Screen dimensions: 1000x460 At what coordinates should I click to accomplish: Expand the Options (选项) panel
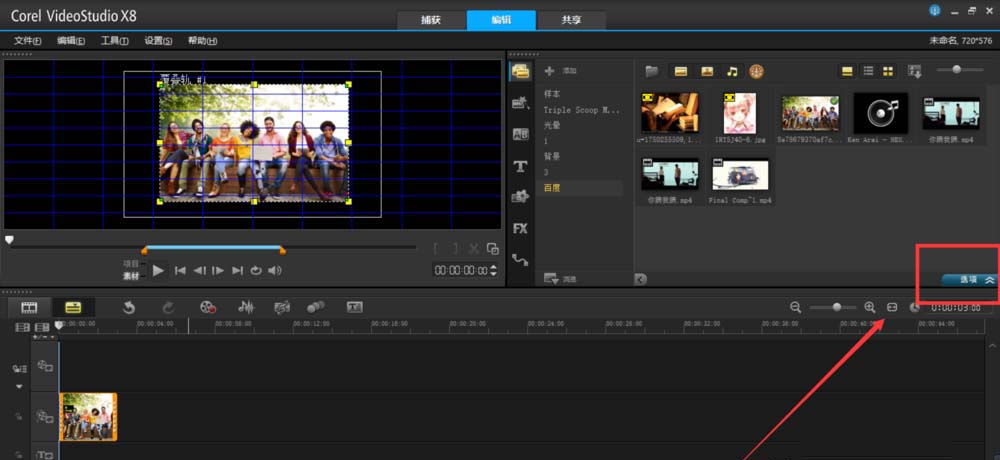pyautogui.click(x=969, y=279)
